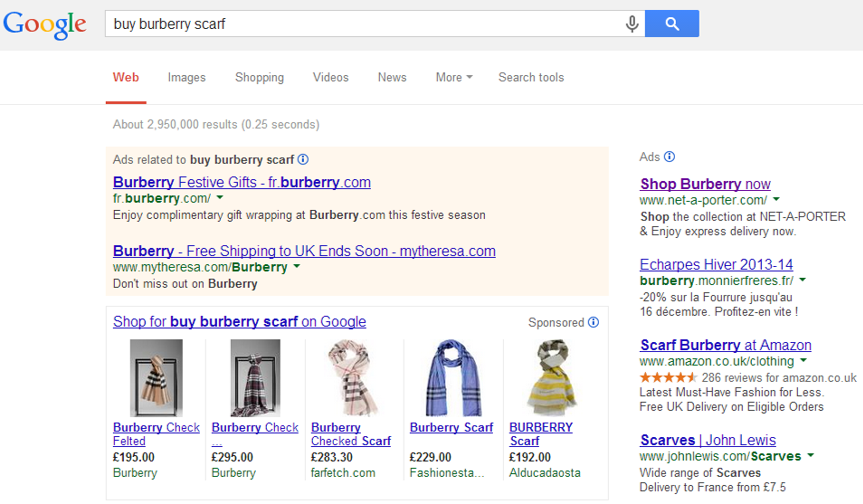The height and width of the screenshot is (504, 863).
Task: Expand dropdown arrow beside www.amazon.co.uk/clothing
Action: coord(803,360)
